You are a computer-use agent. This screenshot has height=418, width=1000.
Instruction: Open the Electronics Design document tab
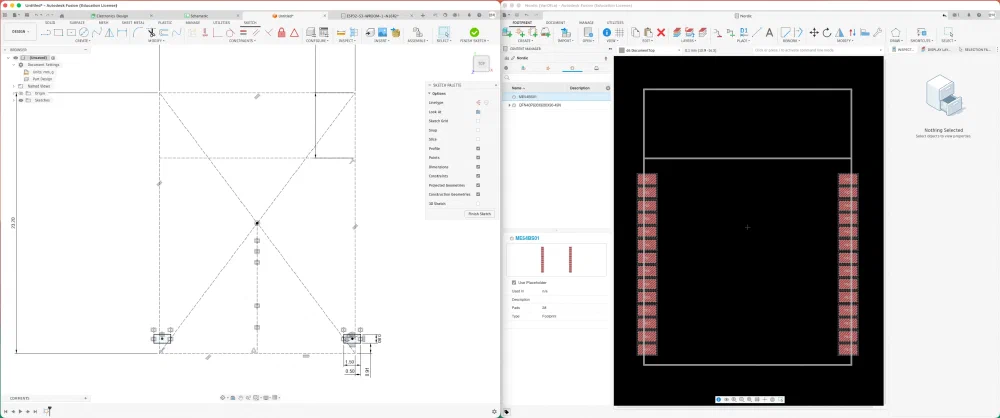point(112,15)
